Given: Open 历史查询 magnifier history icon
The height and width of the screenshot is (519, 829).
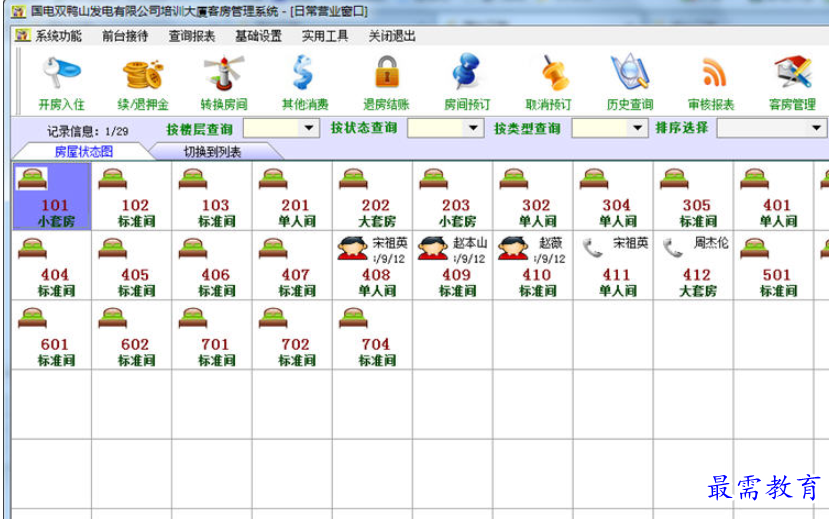Looking at the screenshot, I should (630, 72).
